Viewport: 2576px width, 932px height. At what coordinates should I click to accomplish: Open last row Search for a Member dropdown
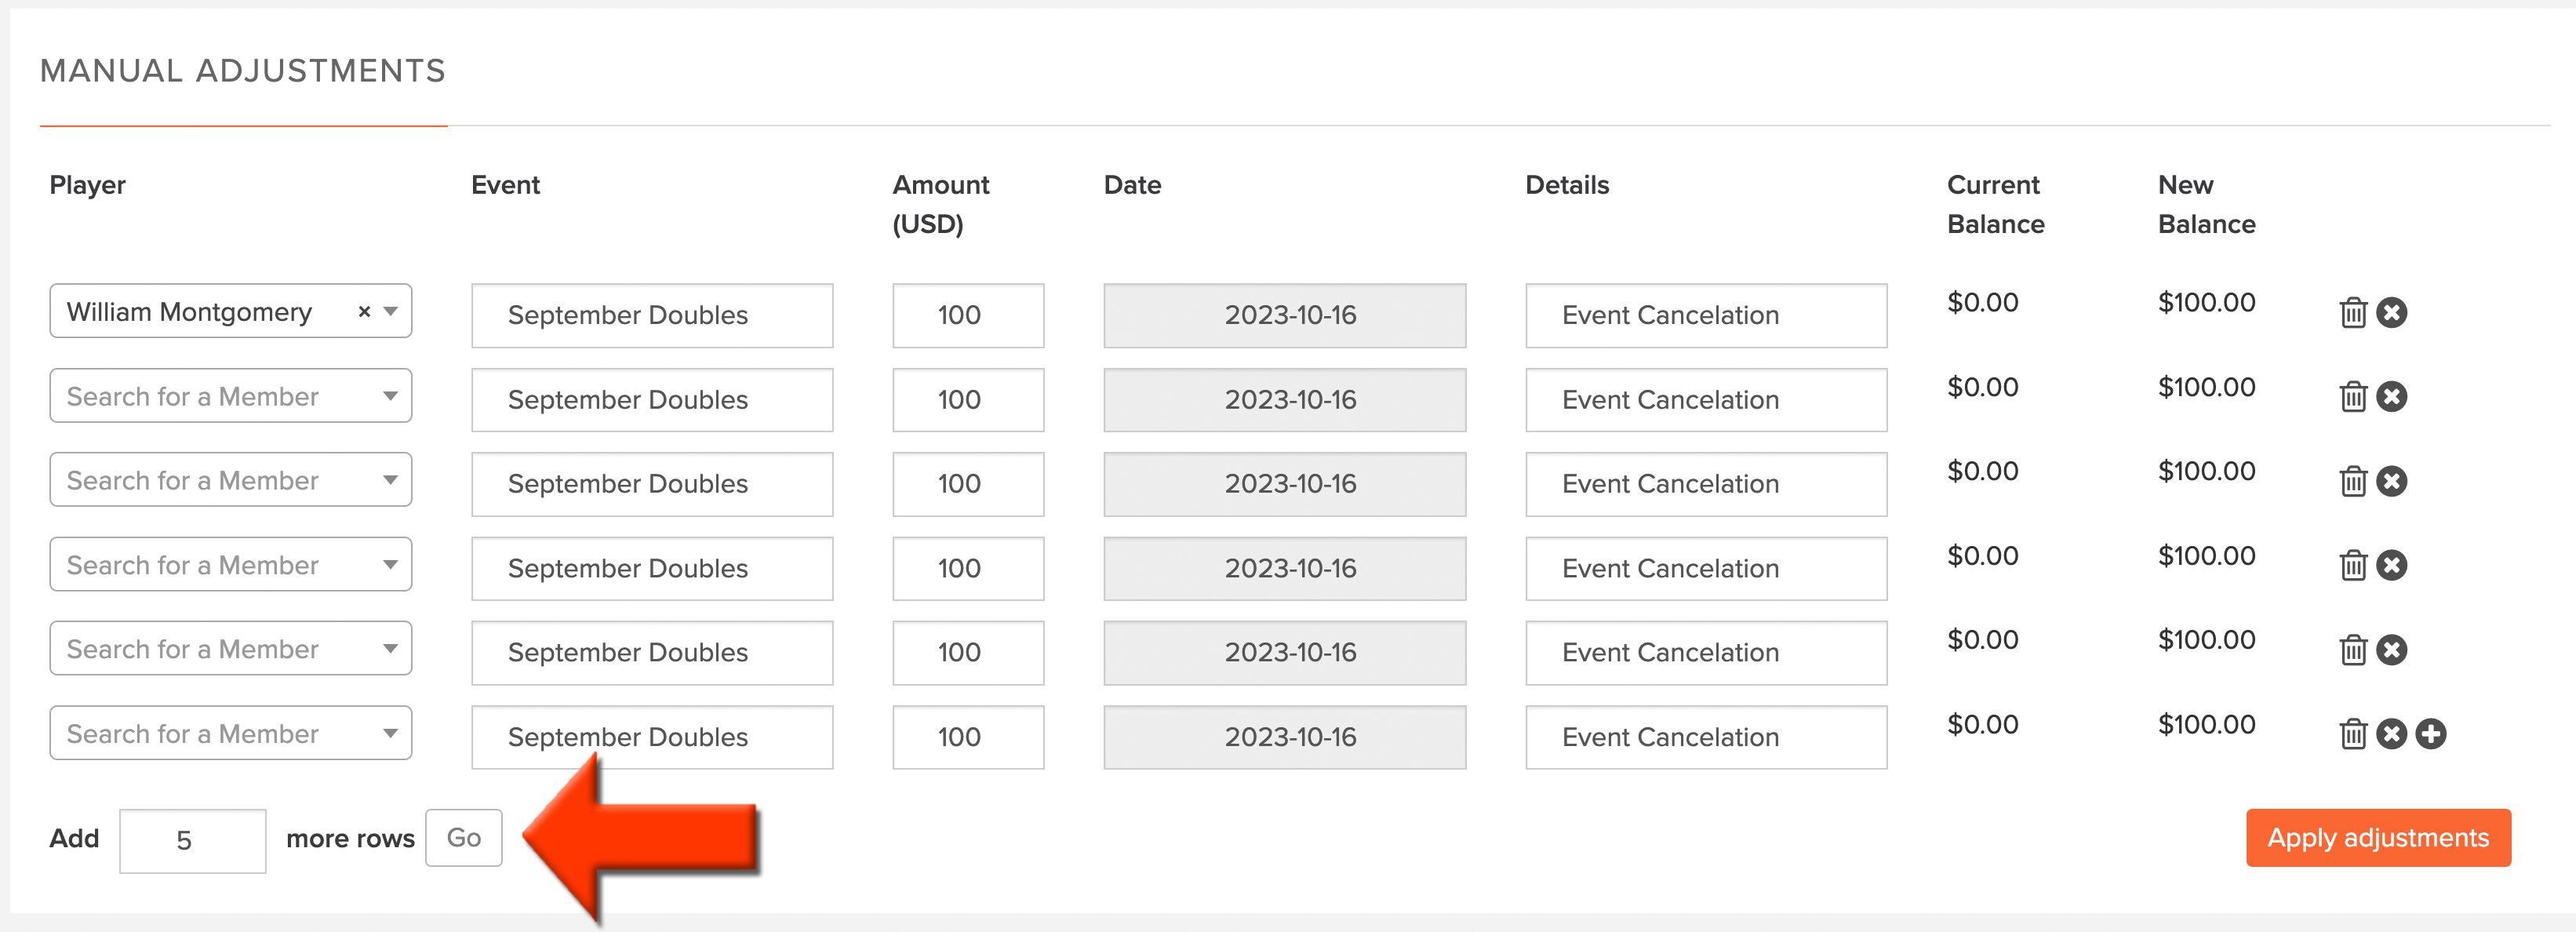coord(231,733)
